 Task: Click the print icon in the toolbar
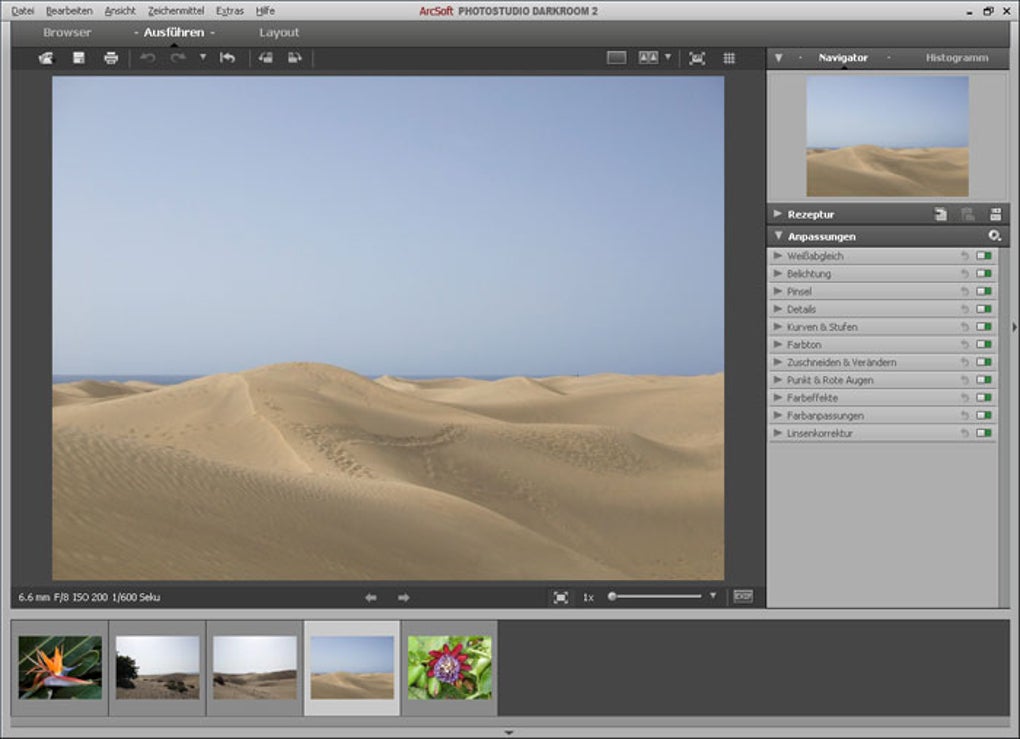(x=111, y=58)
